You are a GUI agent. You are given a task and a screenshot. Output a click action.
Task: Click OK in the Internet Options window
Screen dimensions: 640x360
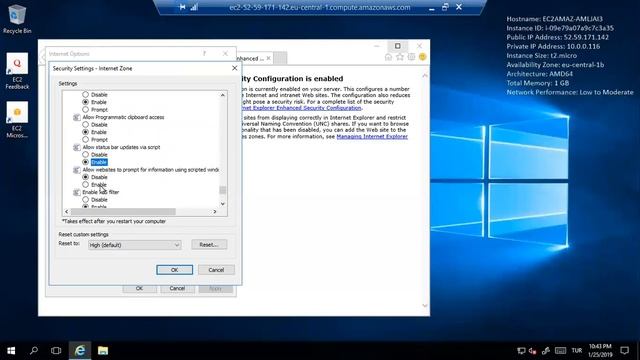139,289
